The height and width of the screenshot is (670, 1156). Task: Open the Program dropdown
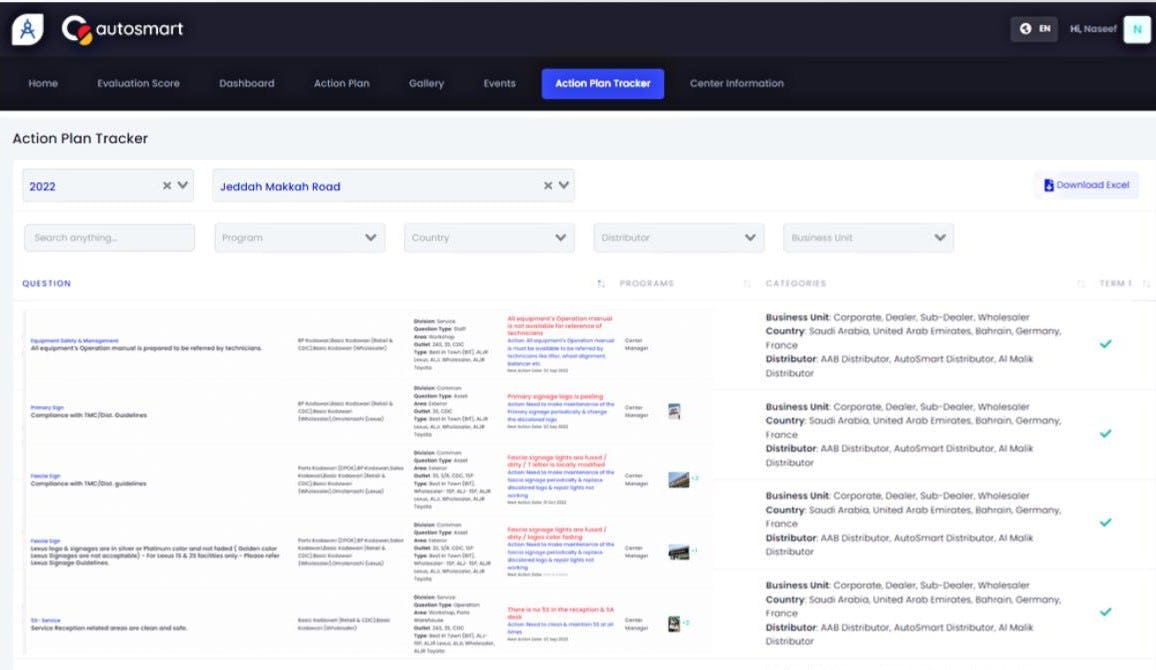tap(298, 237)
